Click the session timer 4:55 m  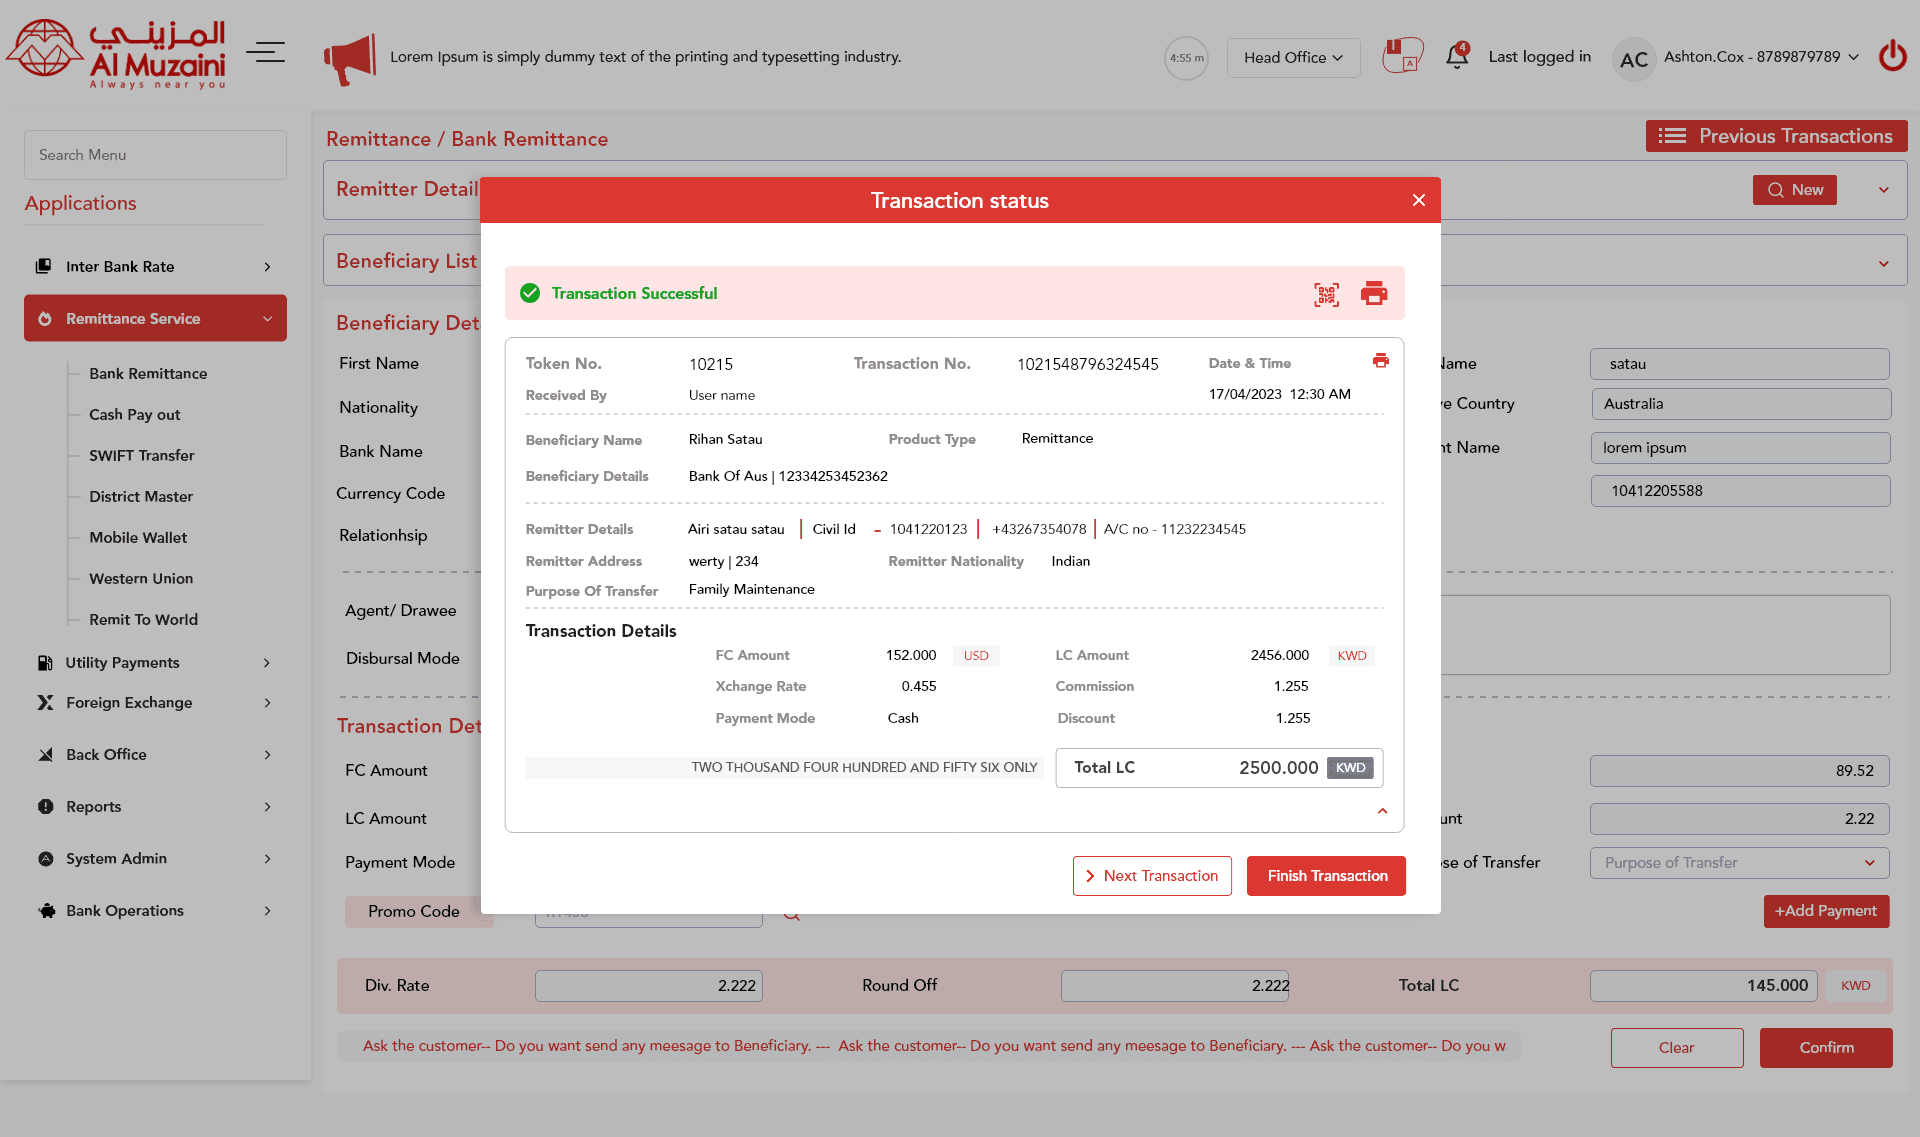pyautogui.click(x=1186, y=58)
